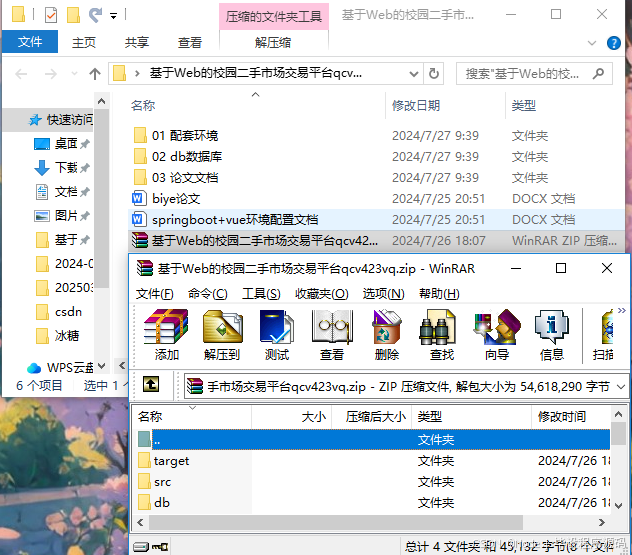Open quick access toolbar customize dropdown

click(x=114, y=16)
